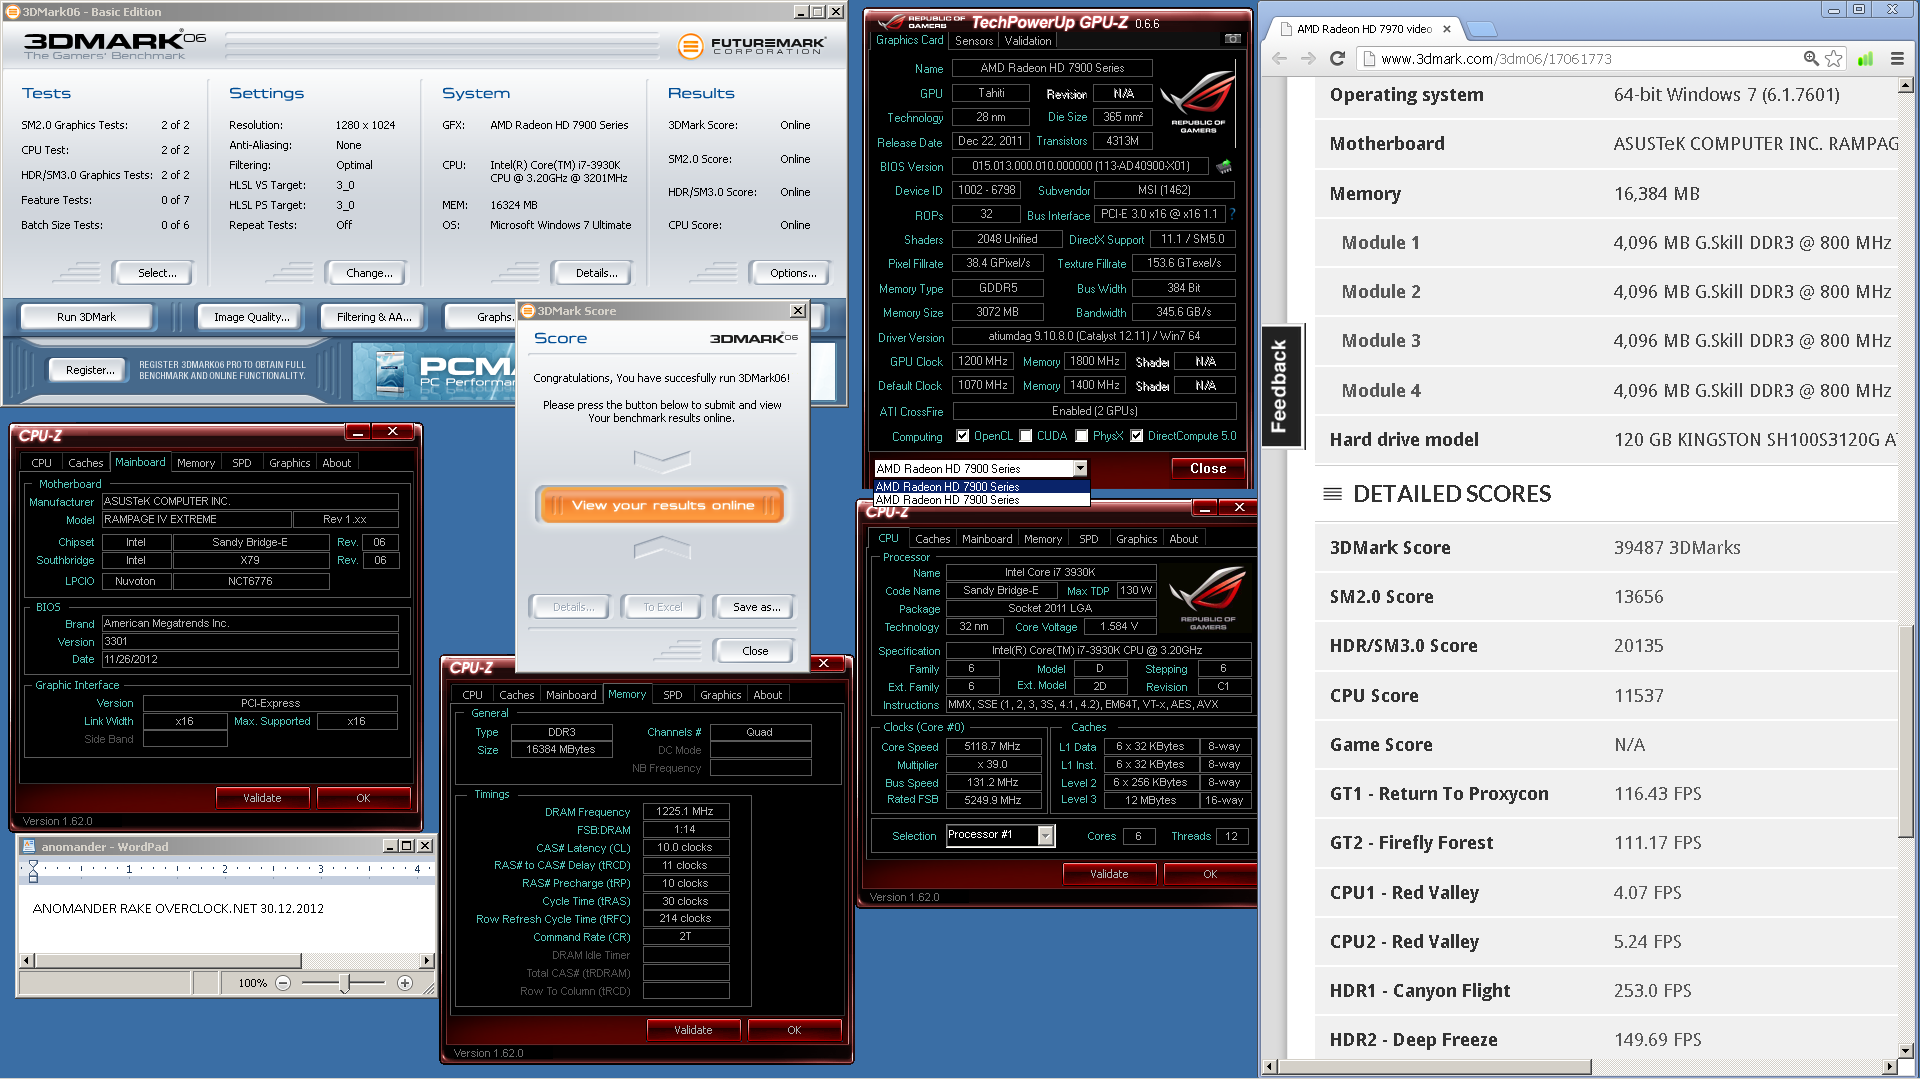
Task: Go back in the Chrome browser
Action: [x=1279, y=59]
